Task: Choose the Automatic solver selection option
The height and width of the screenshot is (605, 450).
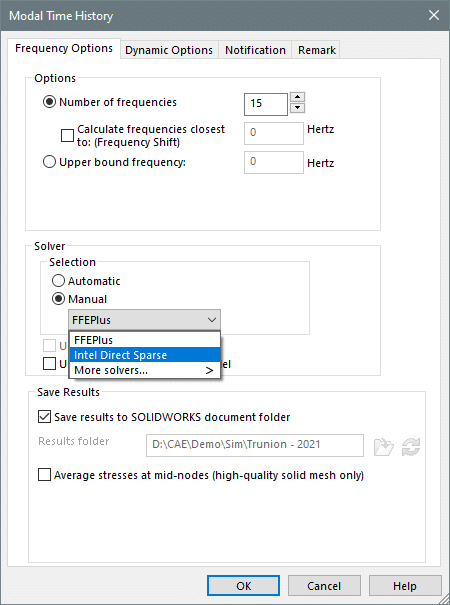Action: (x=58, y=281)
